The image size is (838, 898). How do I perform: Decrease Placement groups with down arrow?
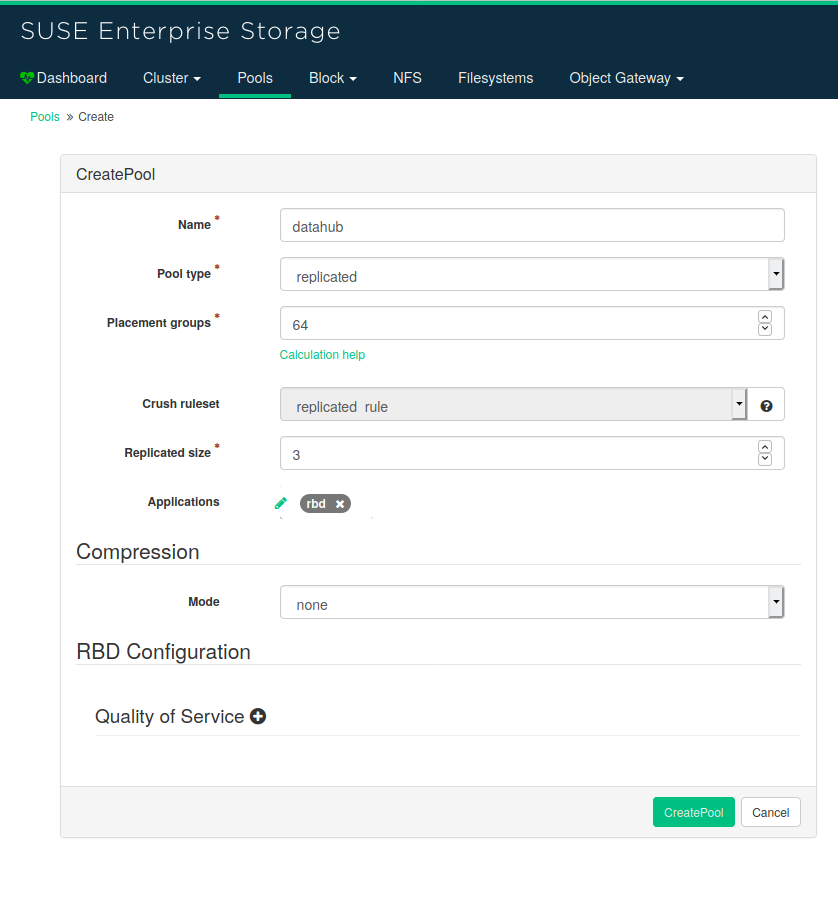click(x=765, y=329)
